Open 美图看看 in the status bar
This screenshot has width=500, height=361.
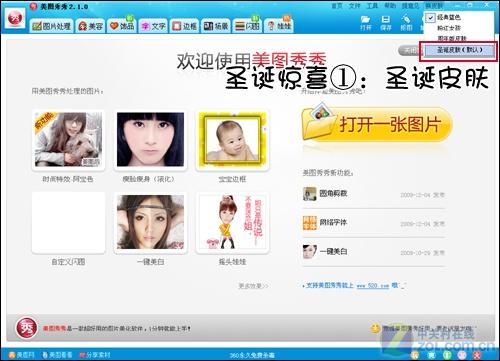tap(57, 355)
